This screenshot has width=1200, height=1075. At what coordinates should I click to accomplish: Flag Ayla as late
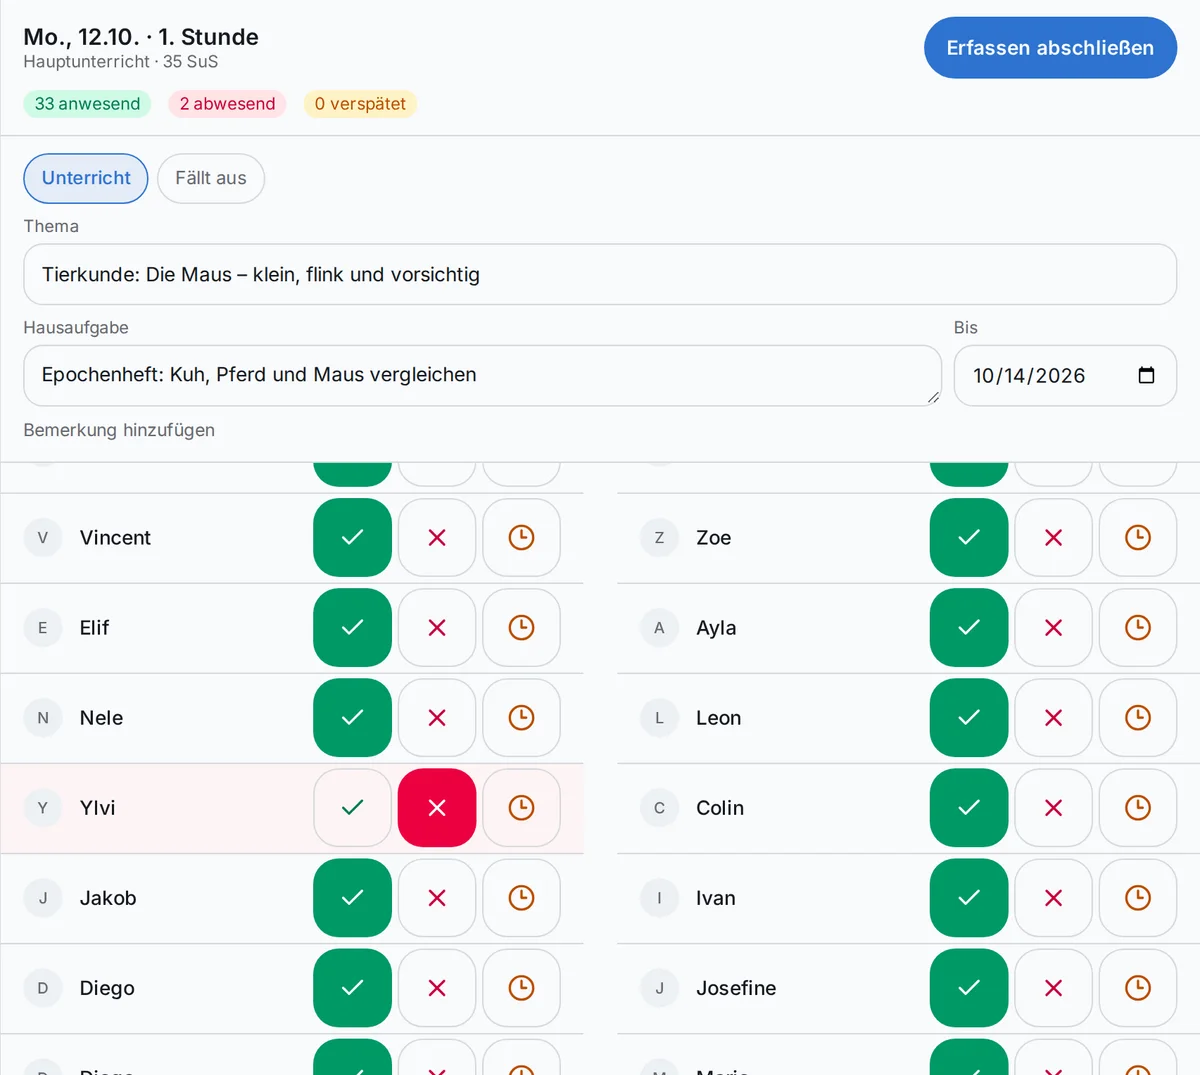point(1138,628)
